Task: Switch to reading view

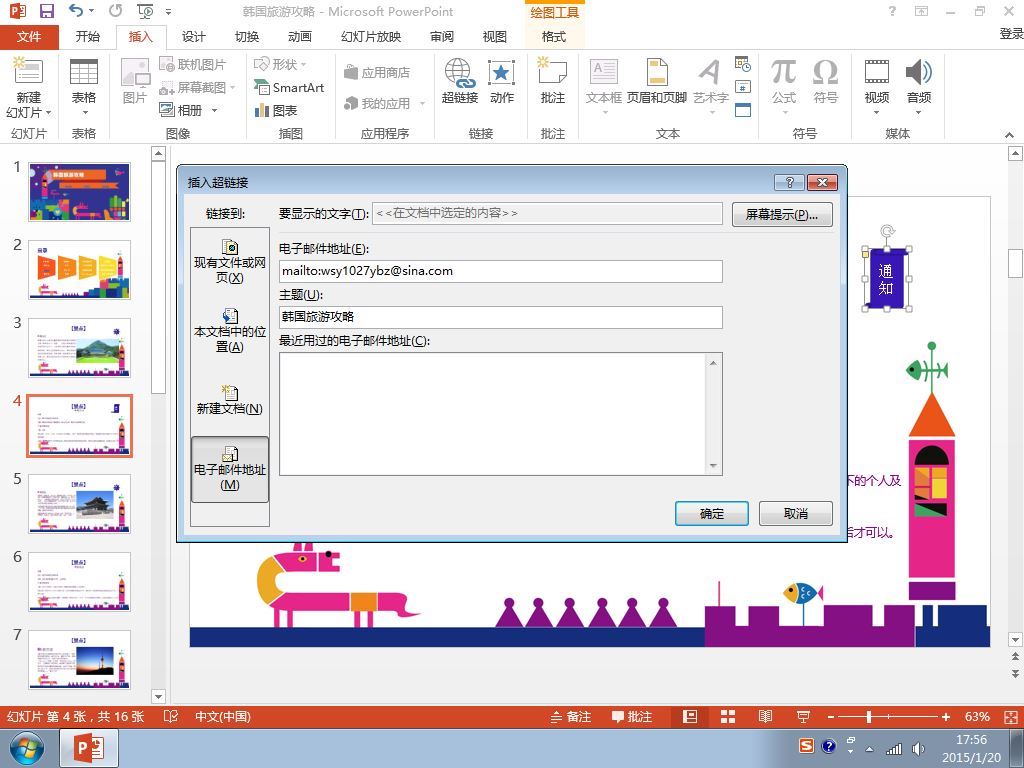Action: (x=765, y=716)
